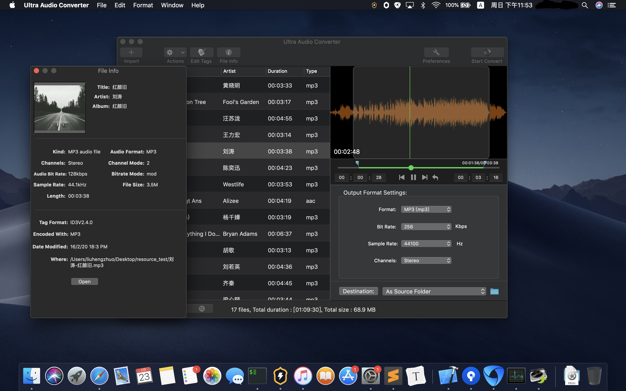The image size is (626, 391).
Task: Click the trim end marker on timeline
Action: [x=484, y=163]
